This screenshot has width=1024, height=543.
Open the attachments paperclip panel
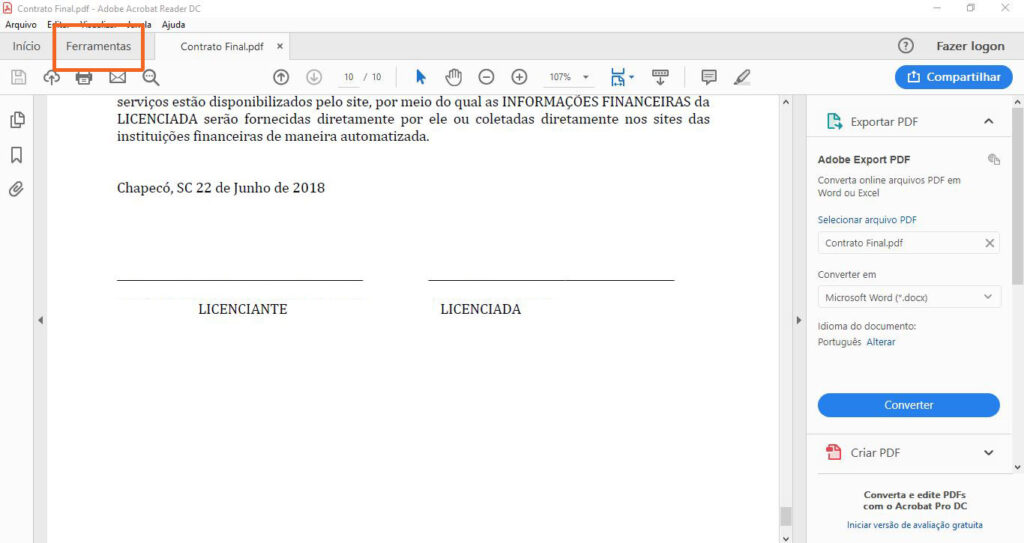click(17, 189)
